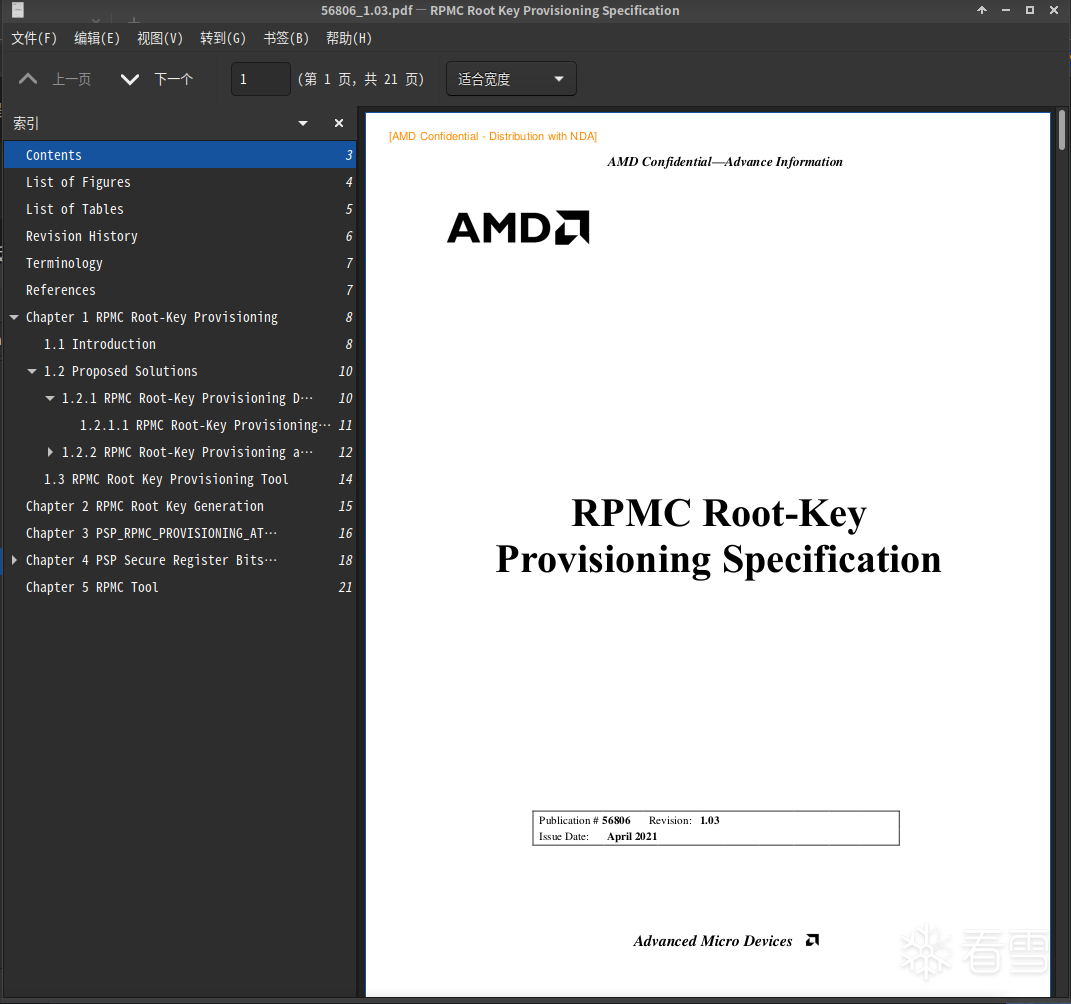1071x1004 pixels.
Task: Collapse the 1.2.1 RPMC Root-Key Provisioning node
Action: click(x=49, y=398)
